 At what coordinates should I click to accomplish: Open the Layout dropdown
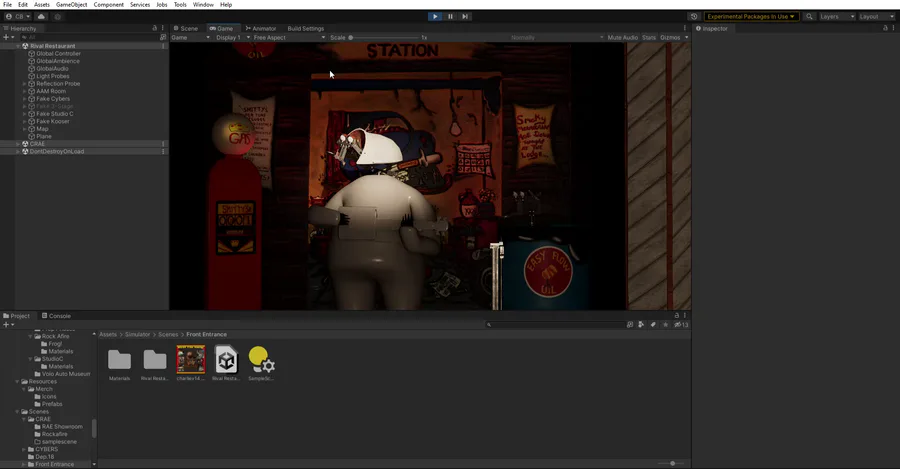coord(876,17)
